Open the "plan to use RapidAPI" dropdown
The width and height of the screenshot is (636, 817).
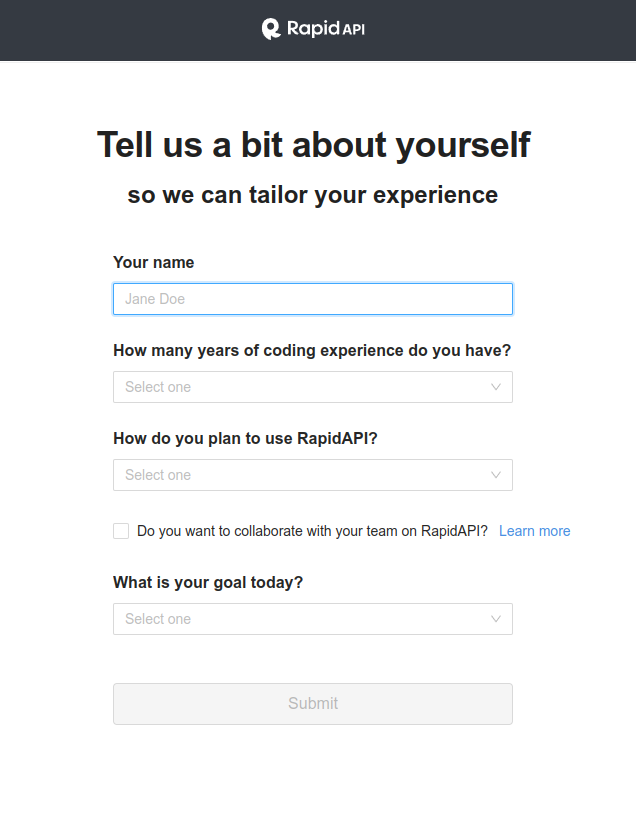click(x=300, y=475)
